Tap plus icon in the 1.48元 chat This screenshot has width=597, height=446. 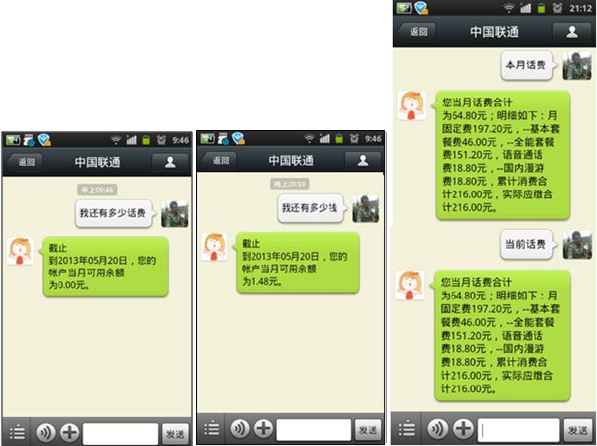click(263, 428)
